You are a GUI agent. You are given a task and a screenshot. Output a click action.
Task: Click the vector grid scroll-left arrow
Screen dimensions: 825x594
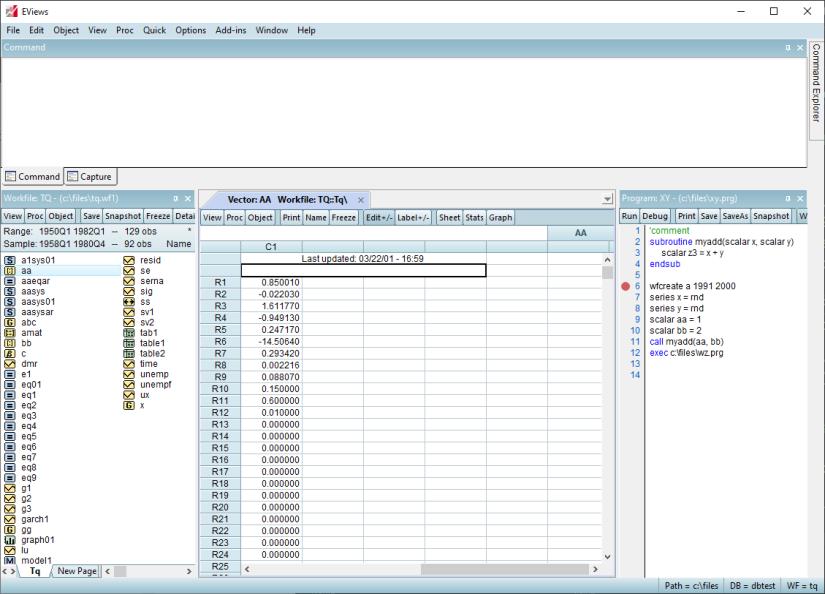pos(247,569)
